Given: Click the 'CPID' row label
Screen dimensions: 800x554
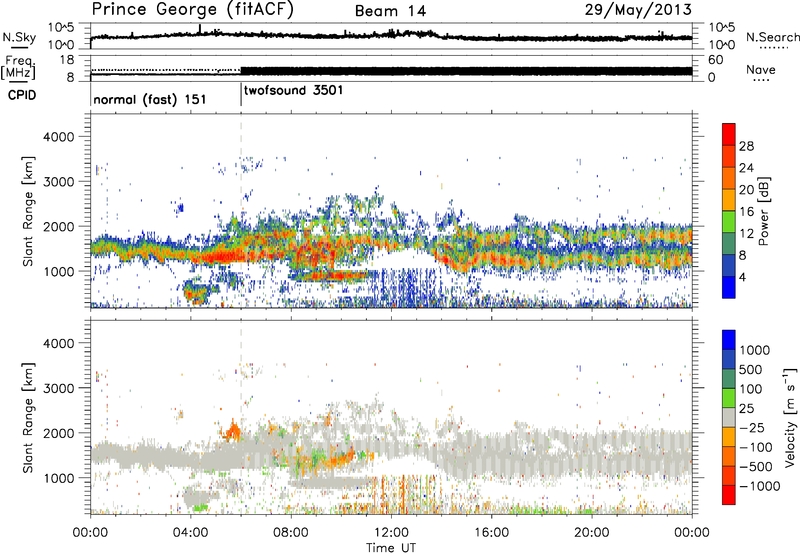Looking at the screenshot, I should 22,95.
